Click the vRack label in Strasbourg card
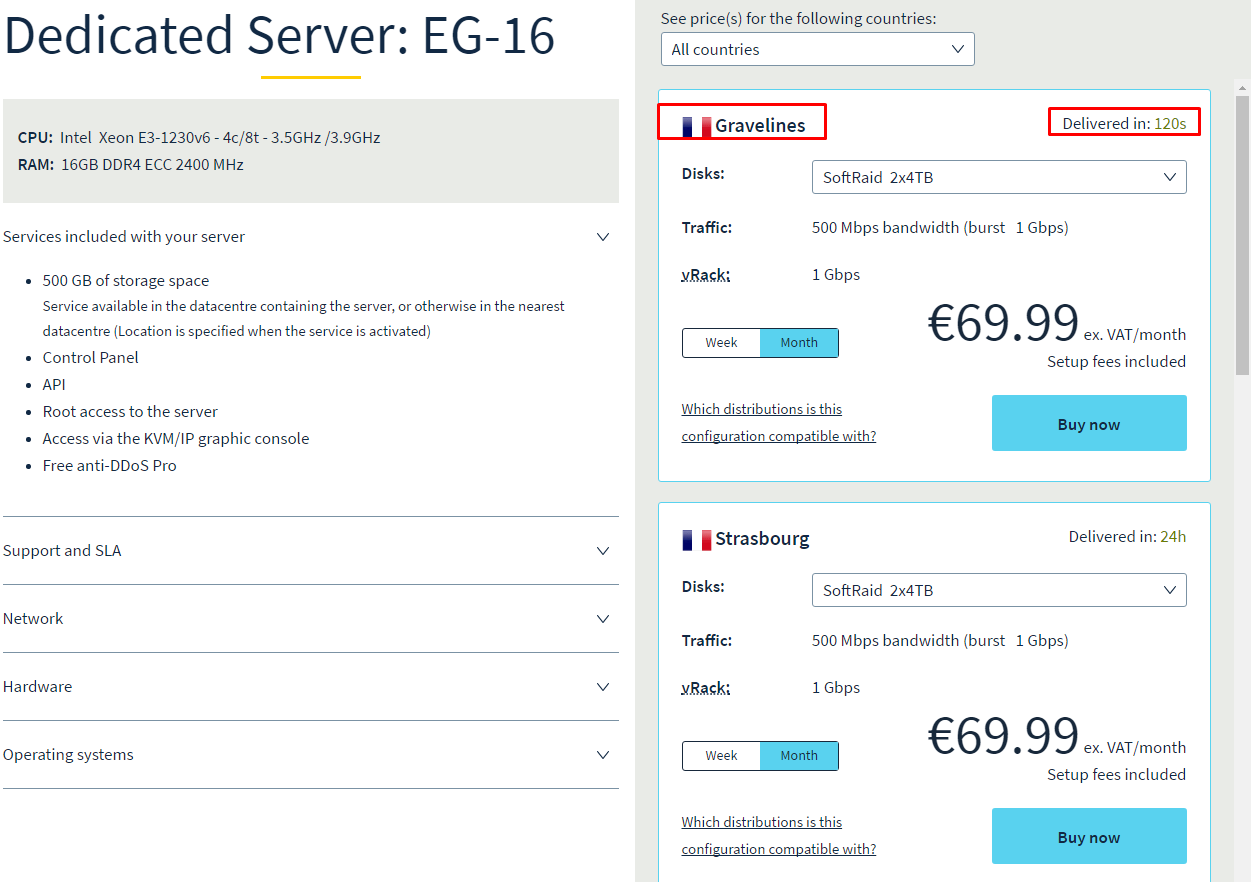Screen dimensions: 1257x882 click(706, 688)
